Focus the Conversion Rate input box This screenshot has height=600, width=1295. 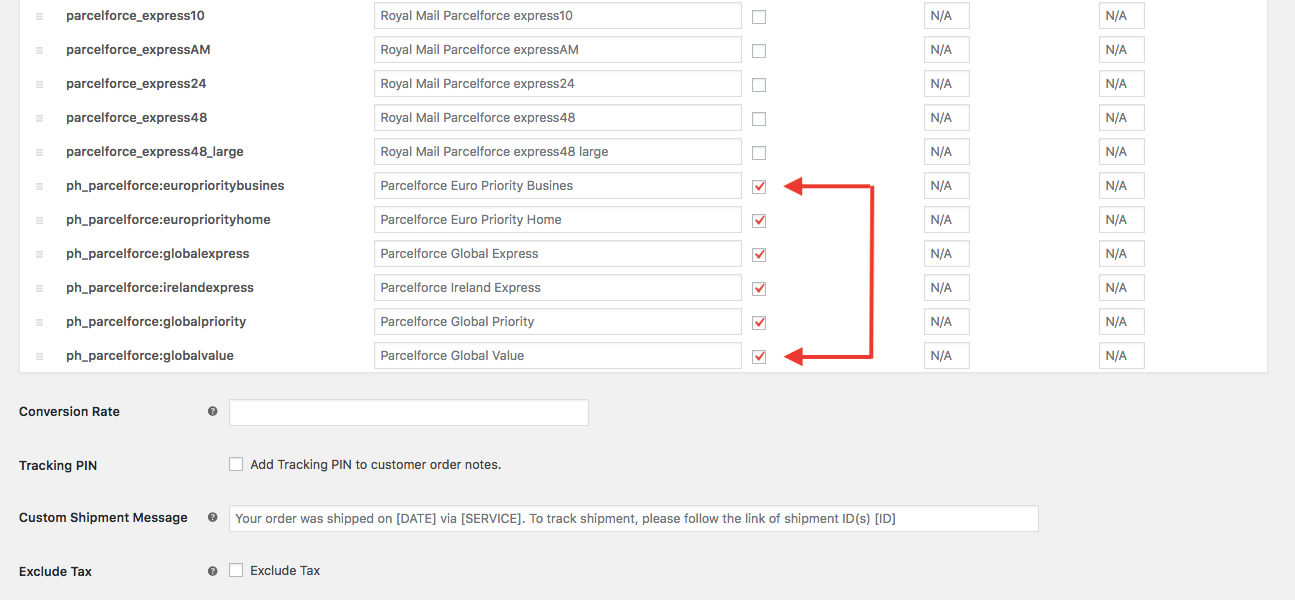409,412
